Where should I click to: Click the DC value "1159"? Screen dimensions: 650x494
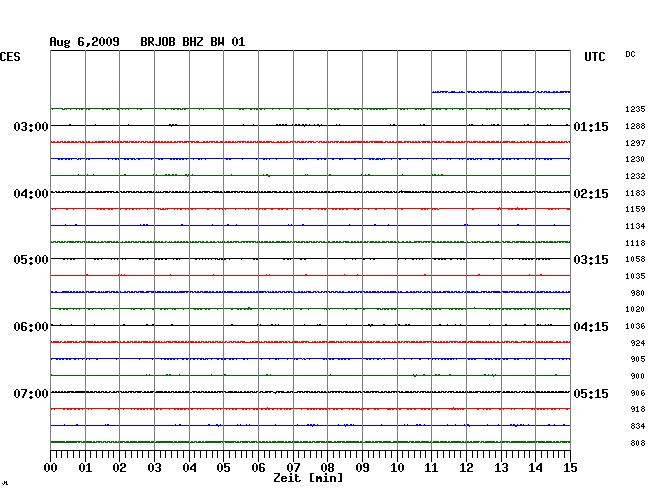(635, 209)
